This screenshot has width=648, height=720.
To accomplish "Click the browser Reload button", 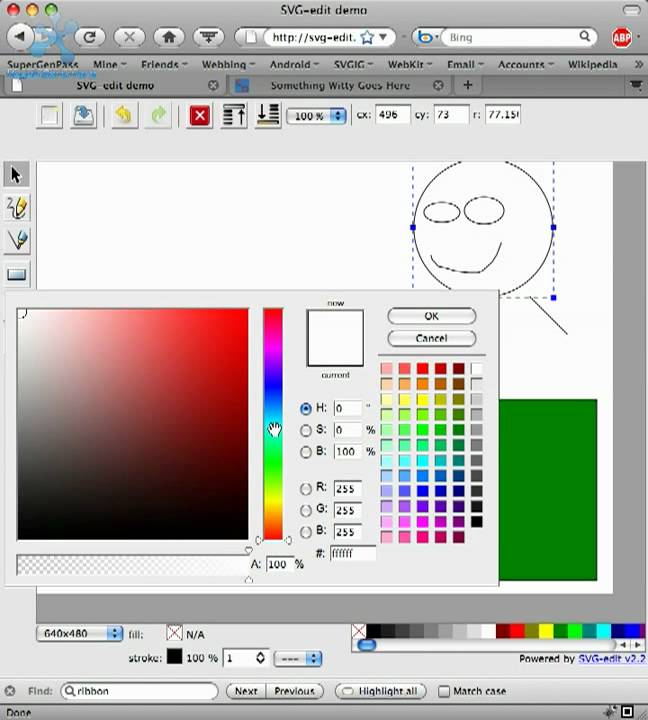I will click(89, 37).
